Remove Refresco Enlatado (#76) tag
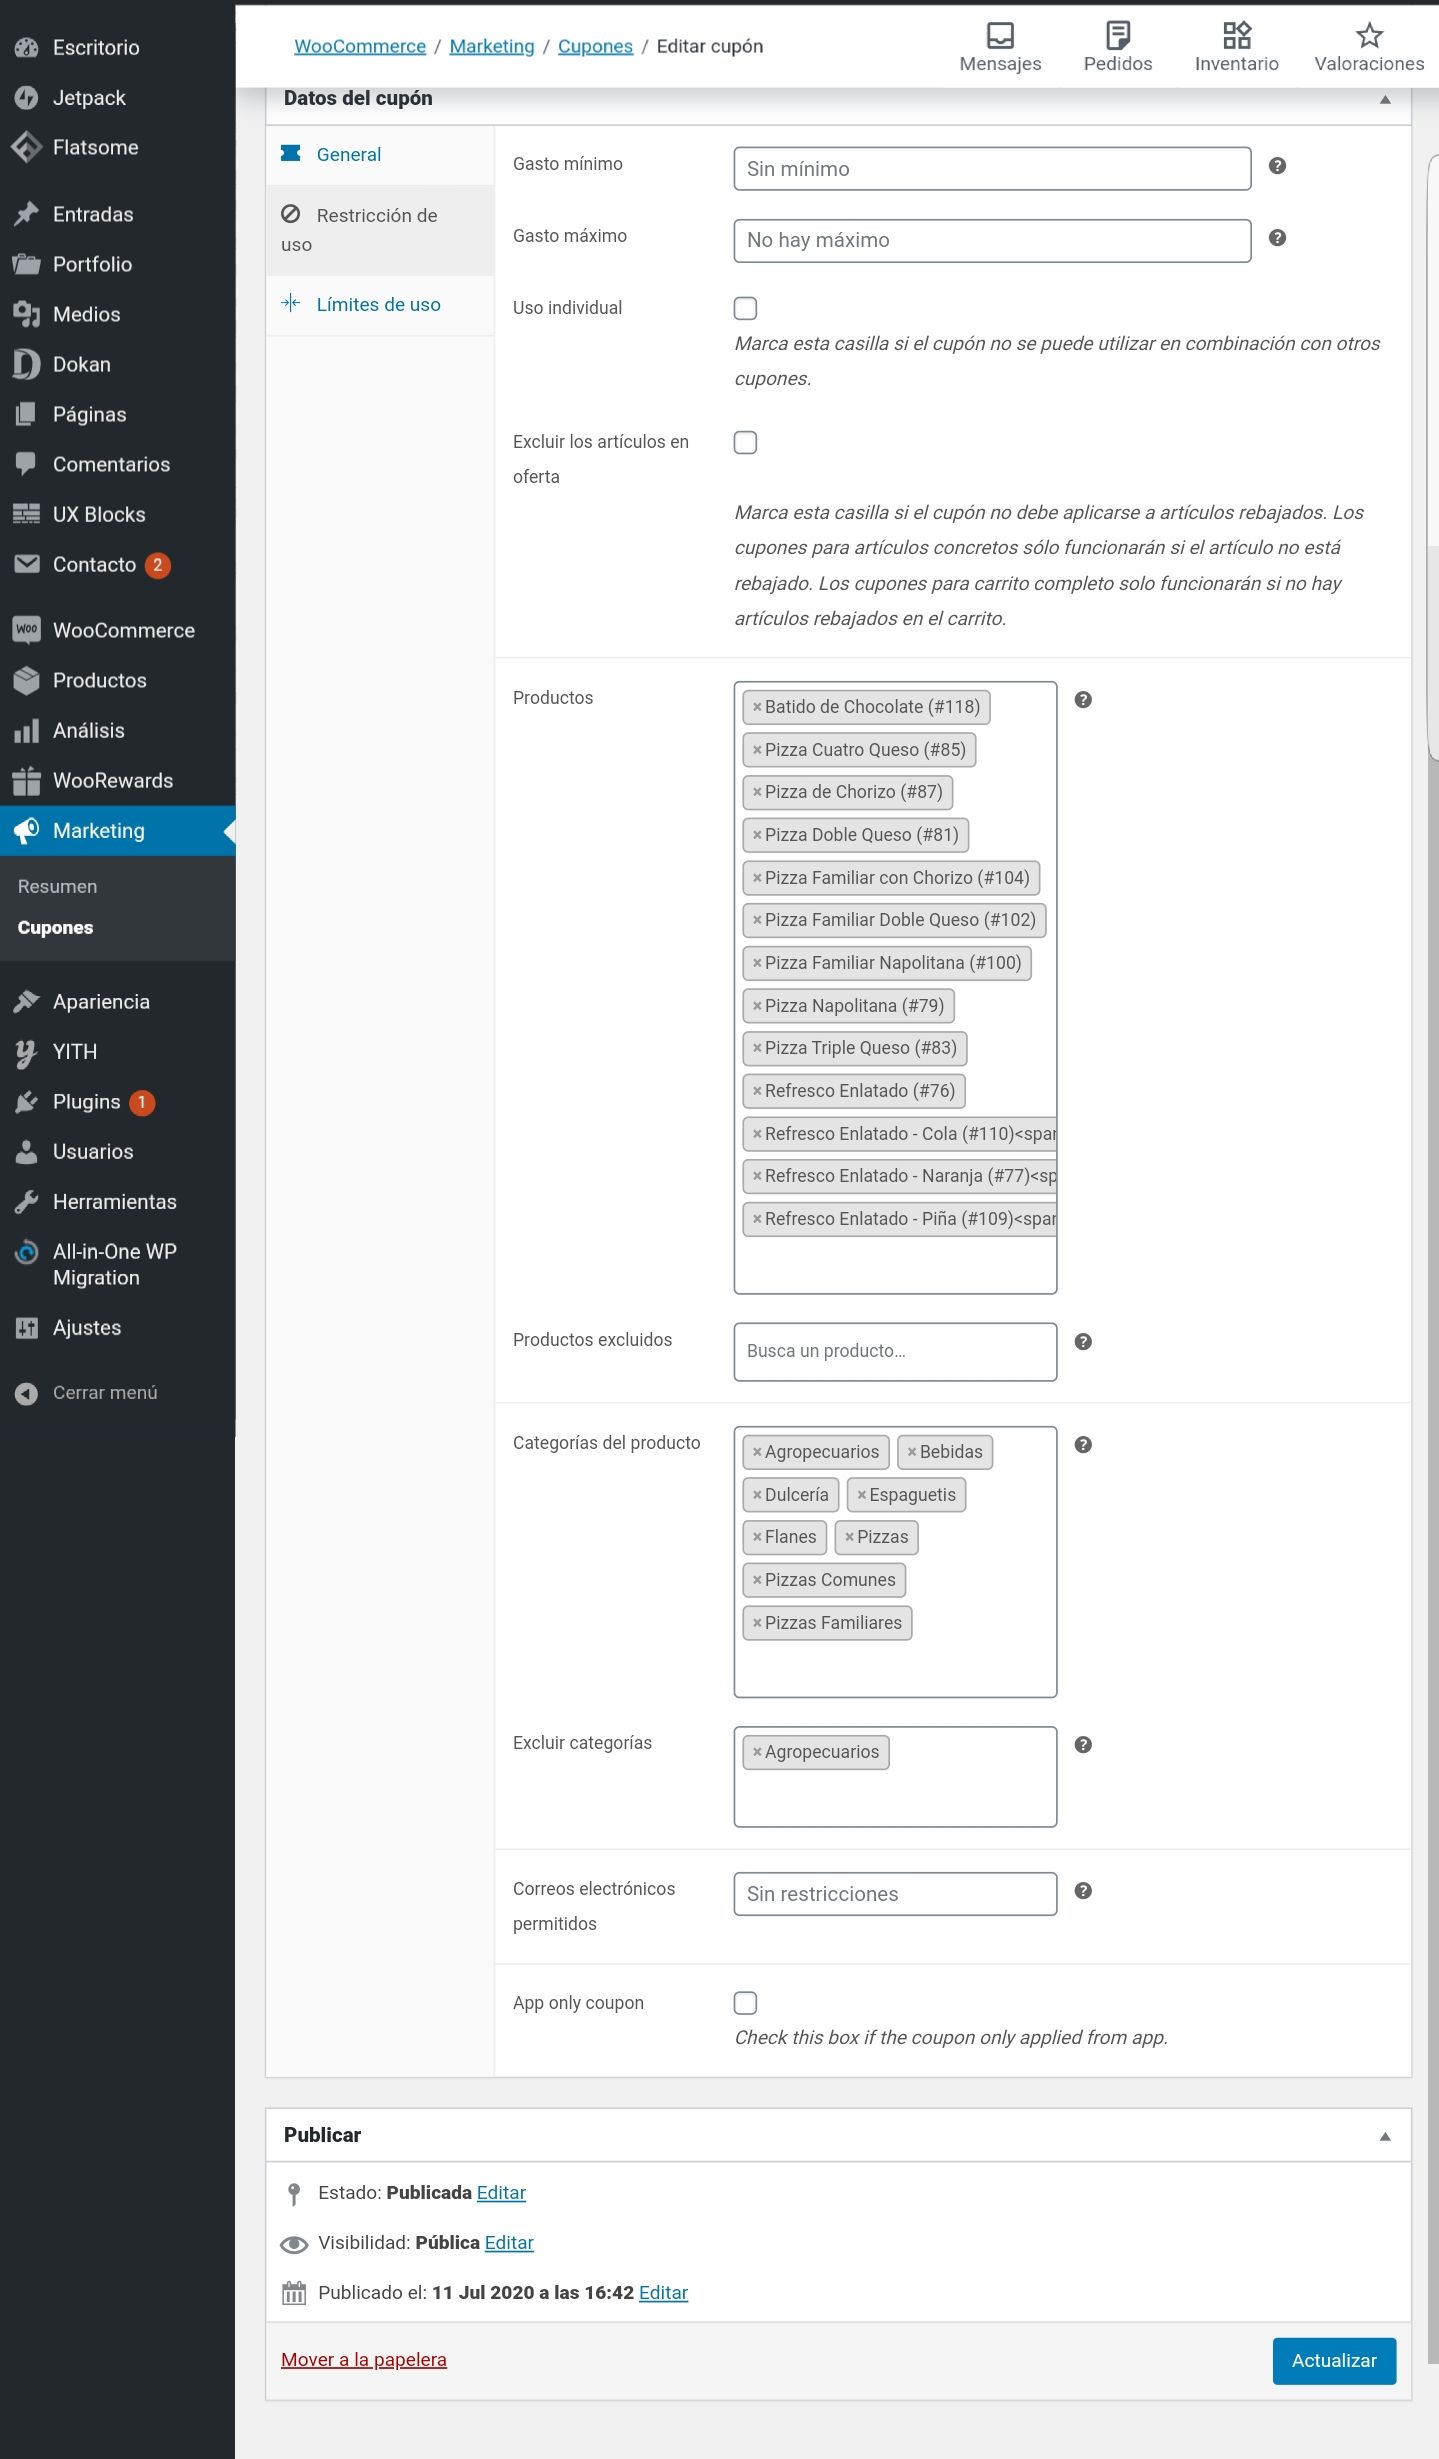The height and width of the screenshot is (2459, 1439). (757, 1091)
